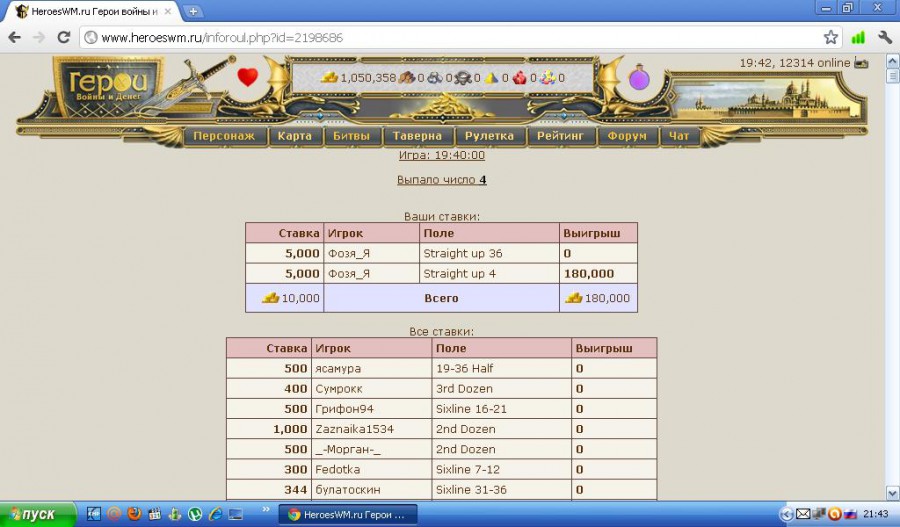Click the Windows пуск start button

(x=38, y=514)
